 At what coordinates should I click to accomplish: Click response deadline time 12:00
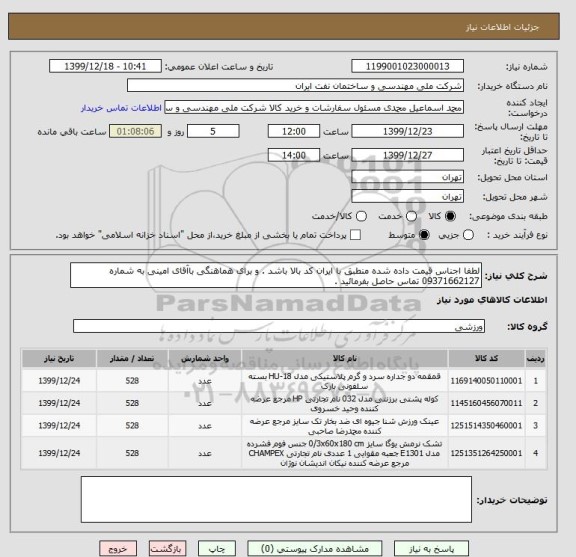tap(294, 131)
